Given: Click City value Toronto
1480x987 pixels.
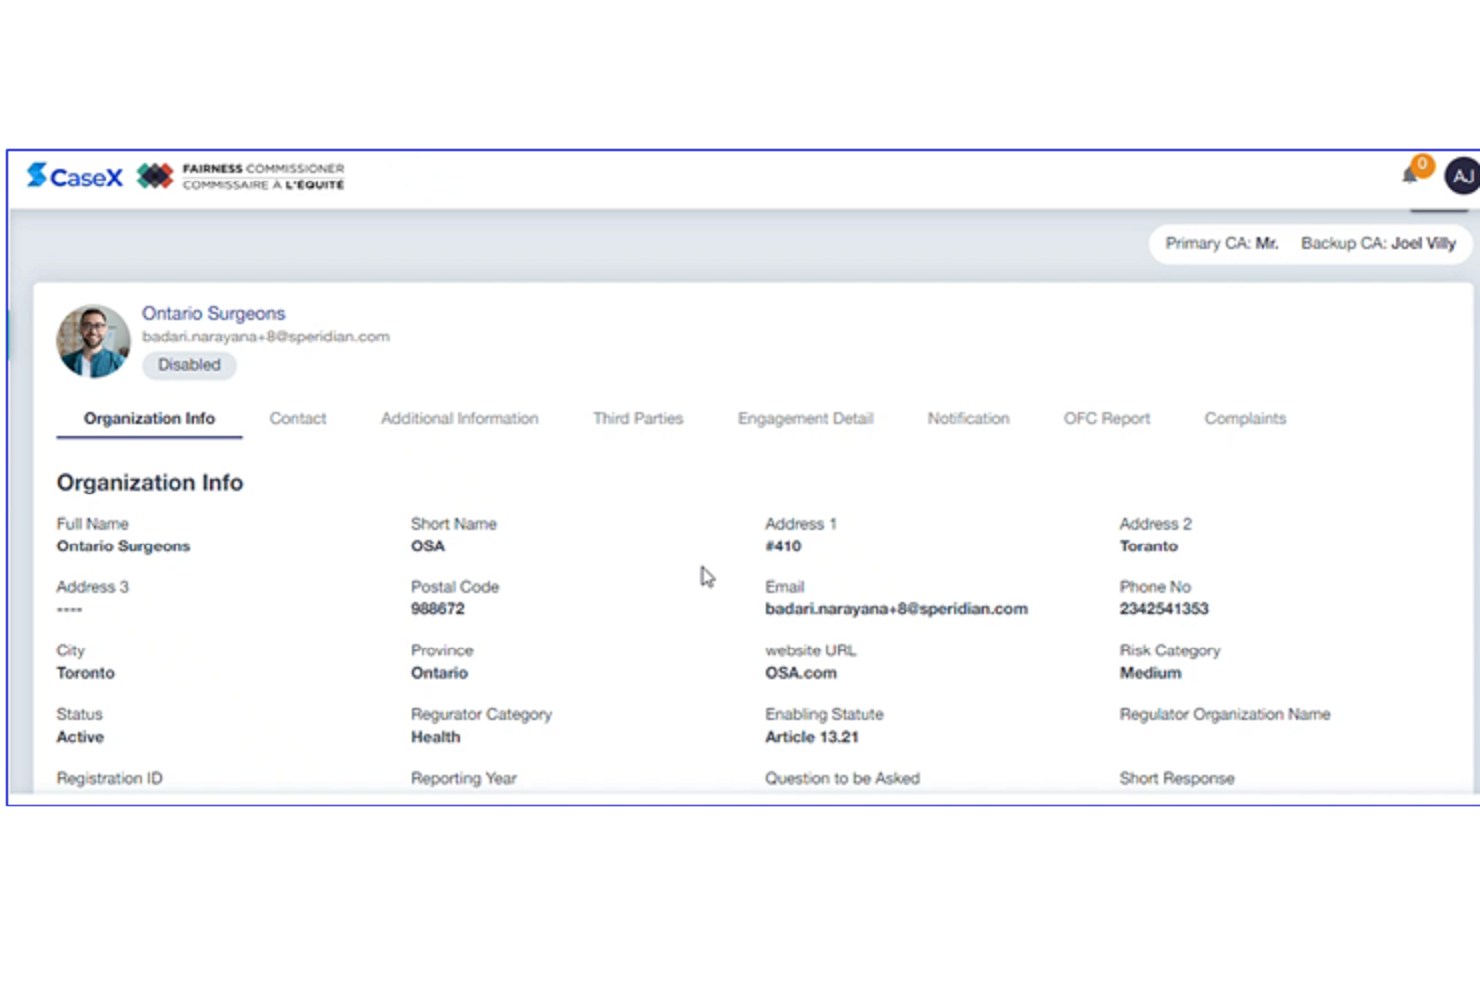Looking at the screenshot, I should pos(86,673).
